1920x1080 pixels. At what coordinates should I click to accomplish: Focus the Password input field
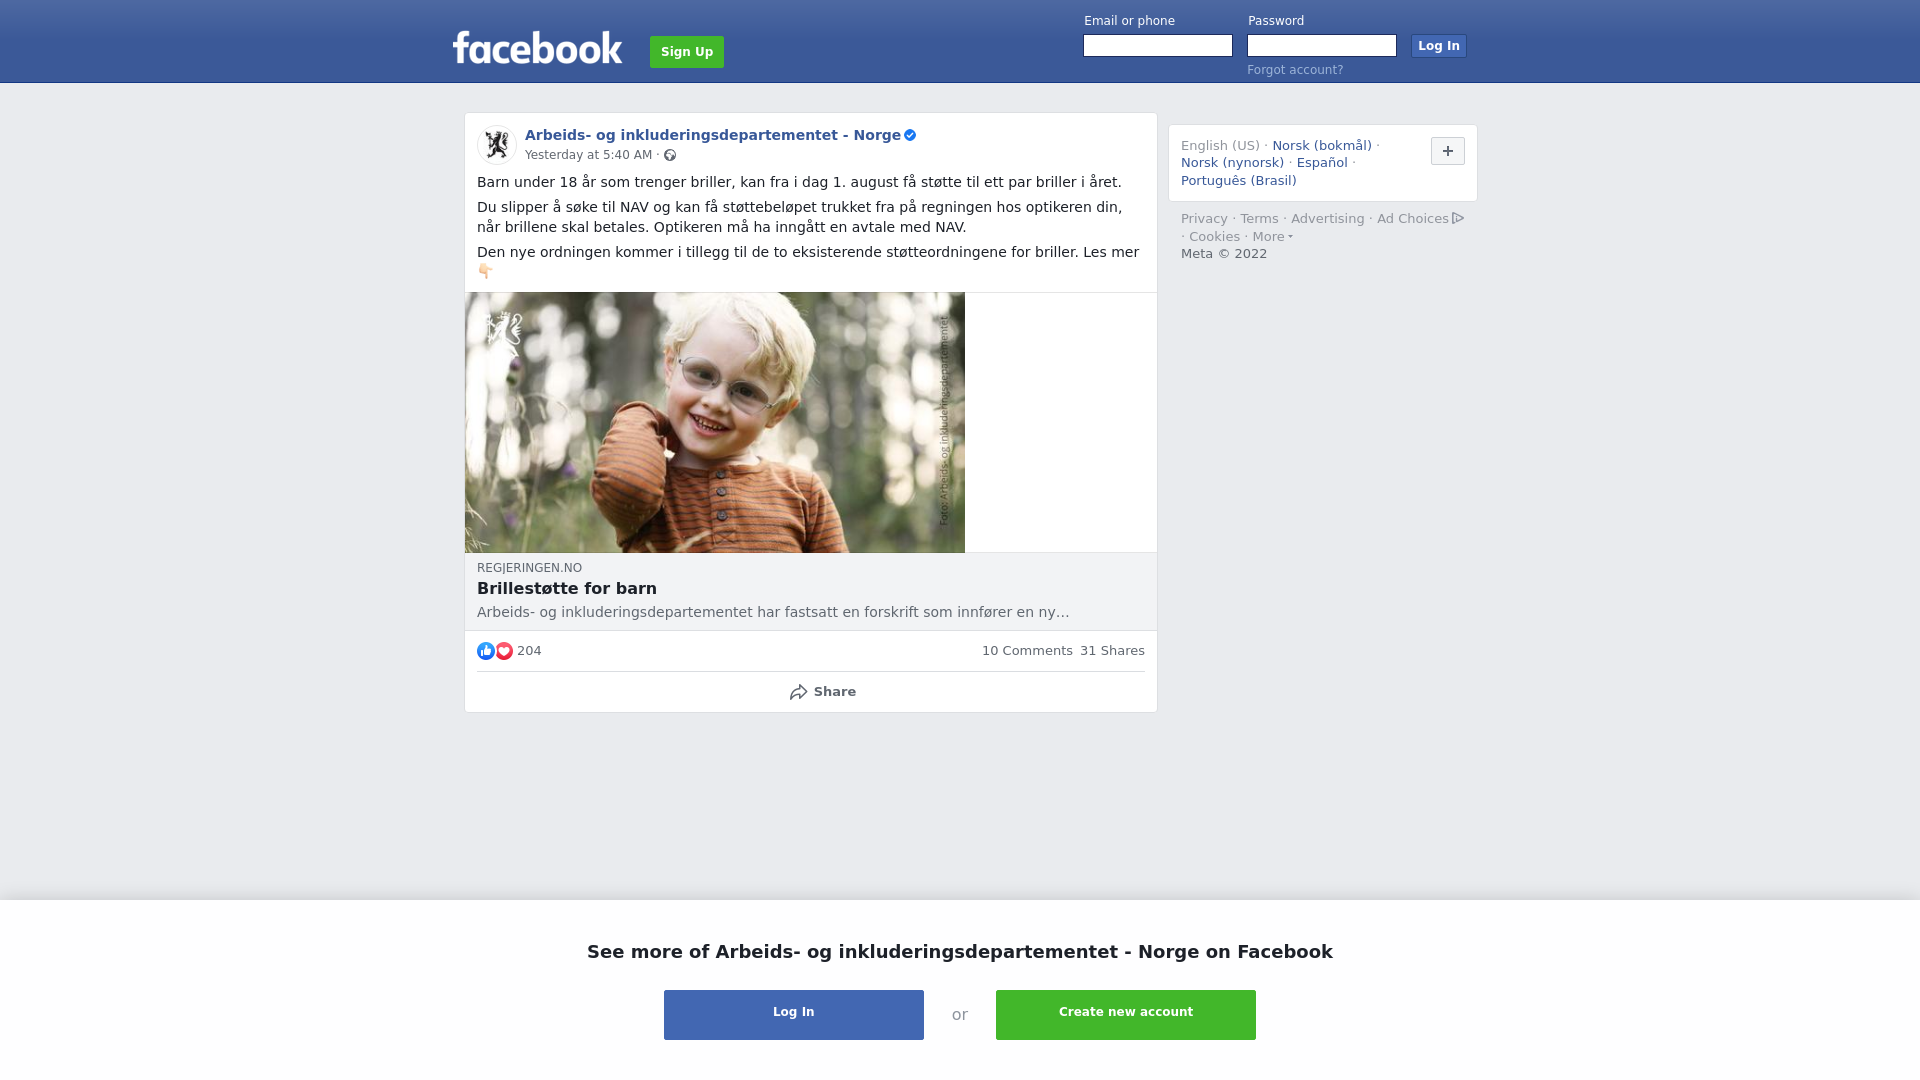[x=1322, y=46]
